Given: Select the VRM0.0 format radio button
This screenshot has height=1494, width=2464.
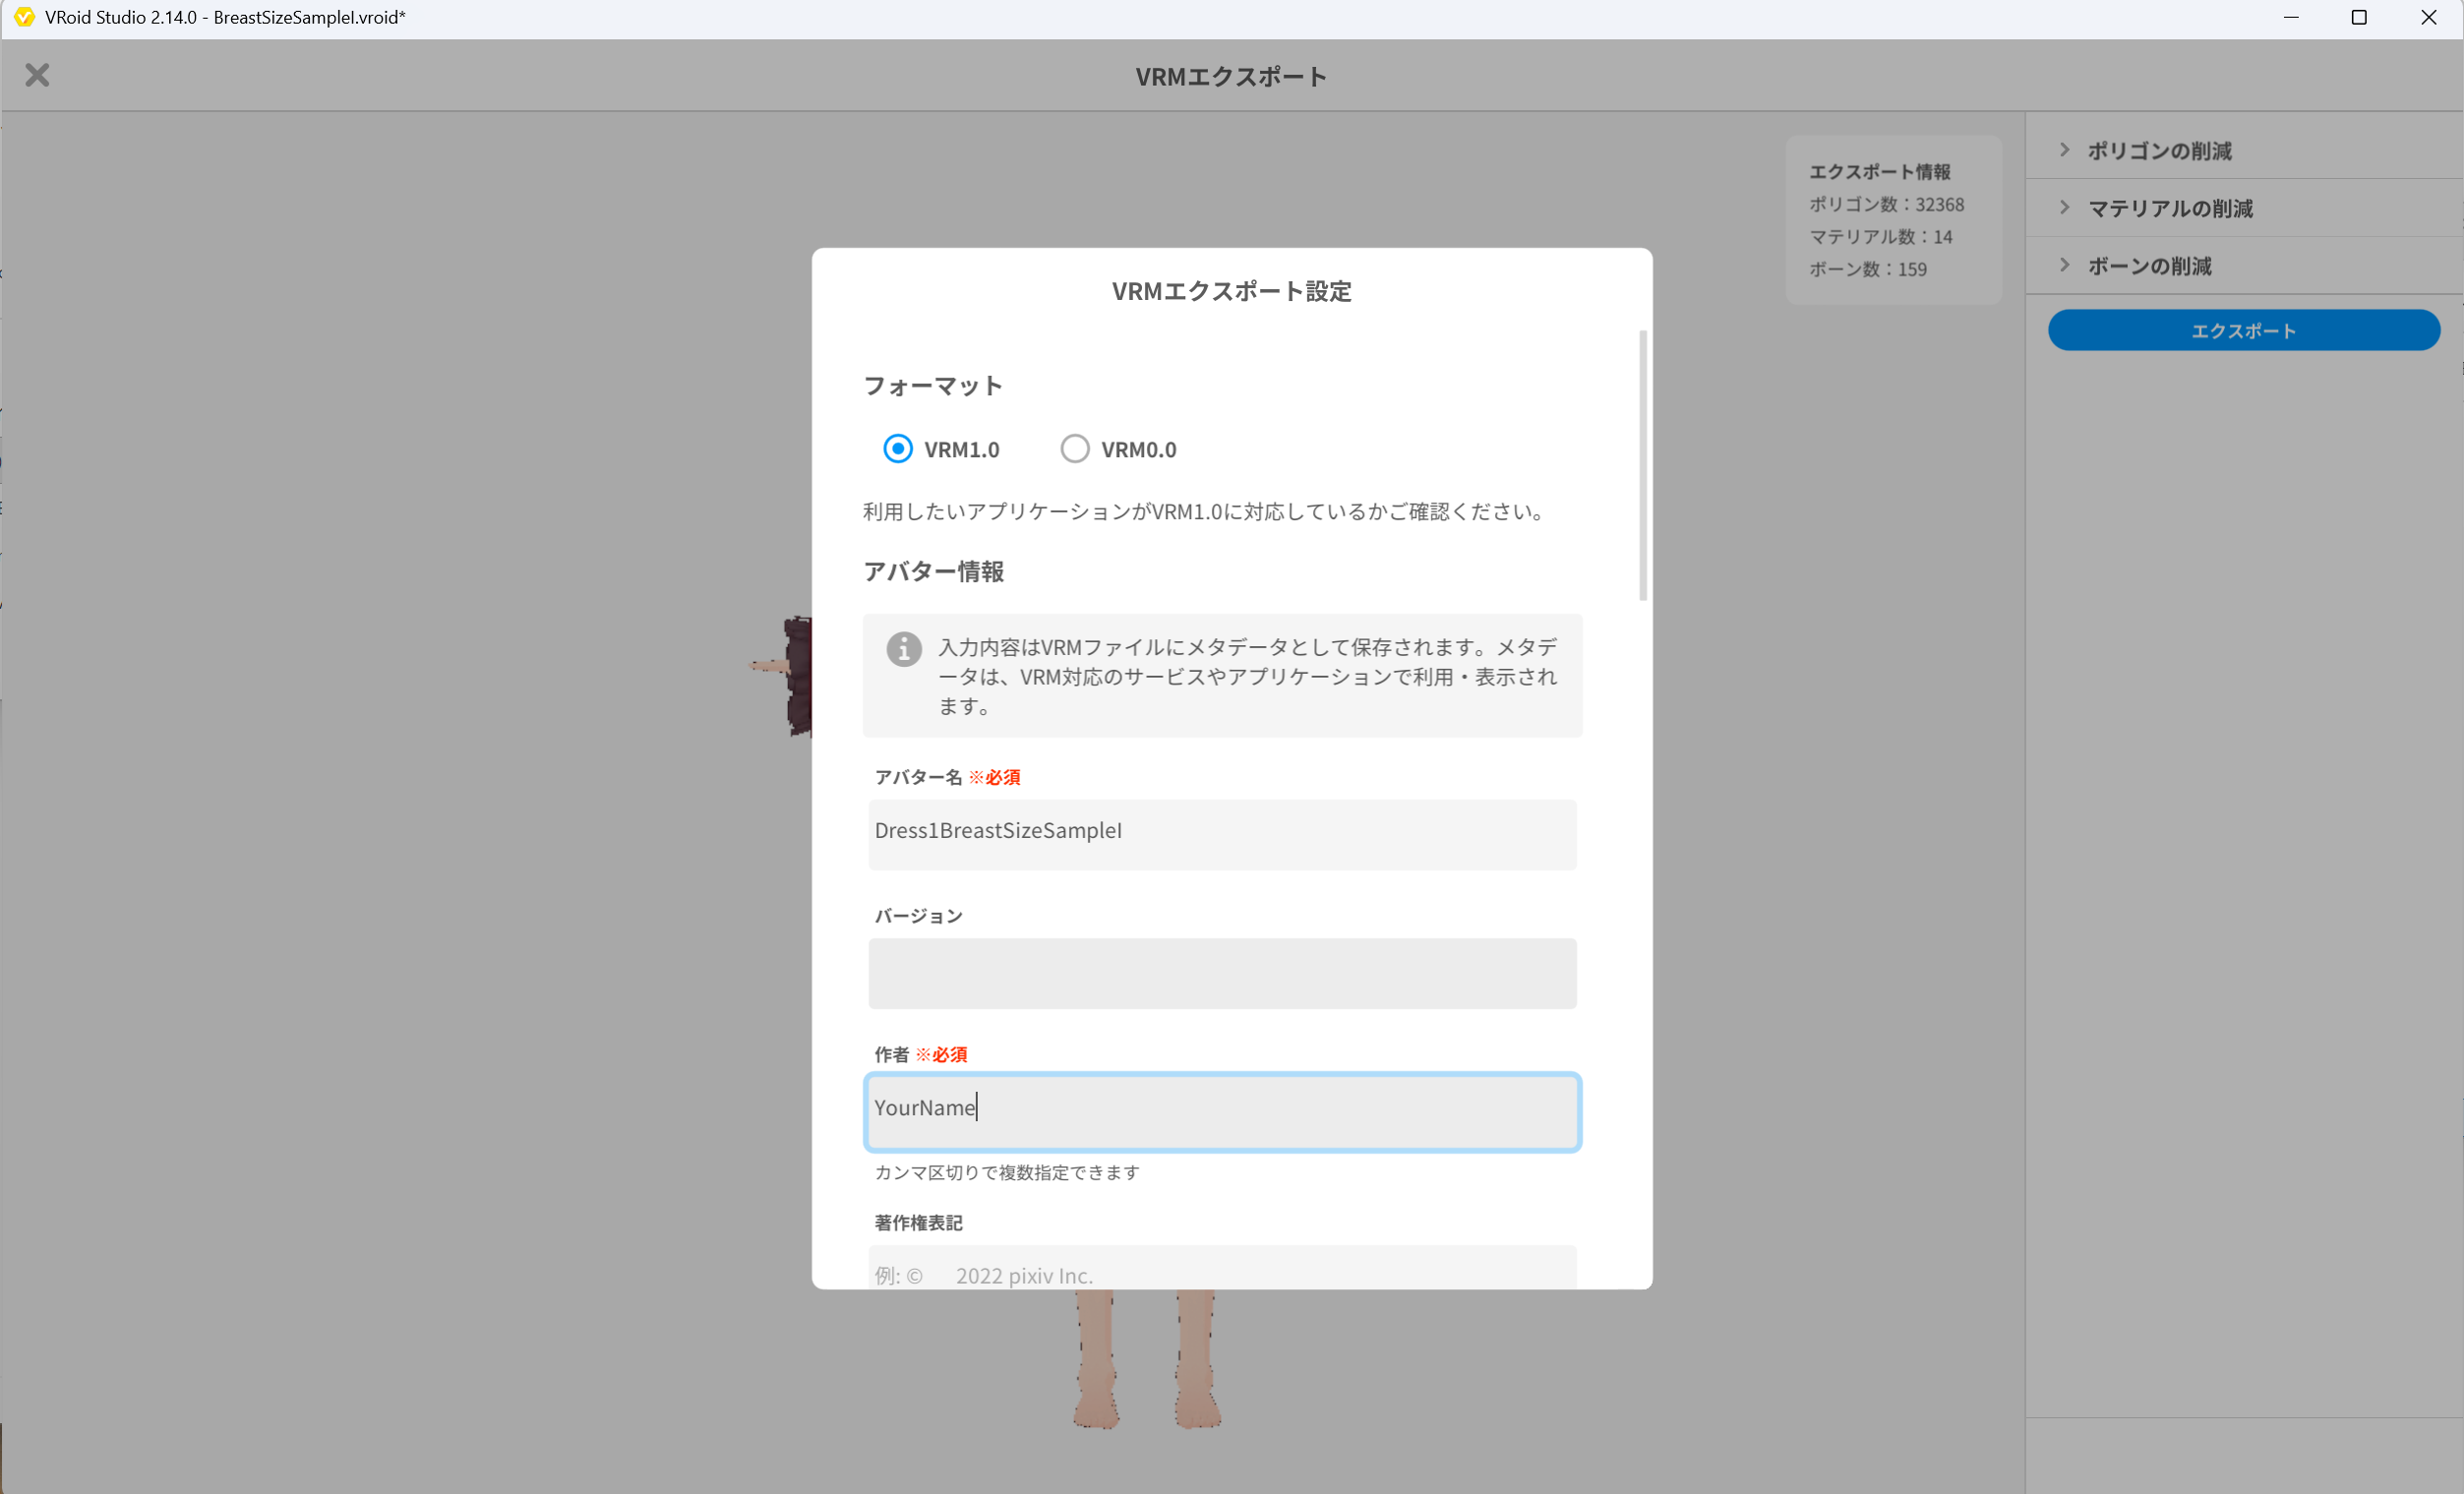Looking at the screenshot, I should [x=1074, y=449].
